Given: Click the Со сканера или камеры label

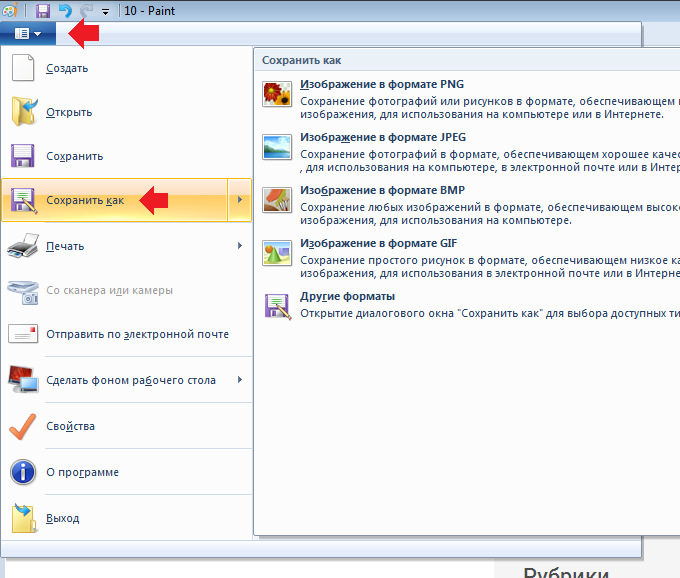Looking at the screenshot, I should (109, 291).
